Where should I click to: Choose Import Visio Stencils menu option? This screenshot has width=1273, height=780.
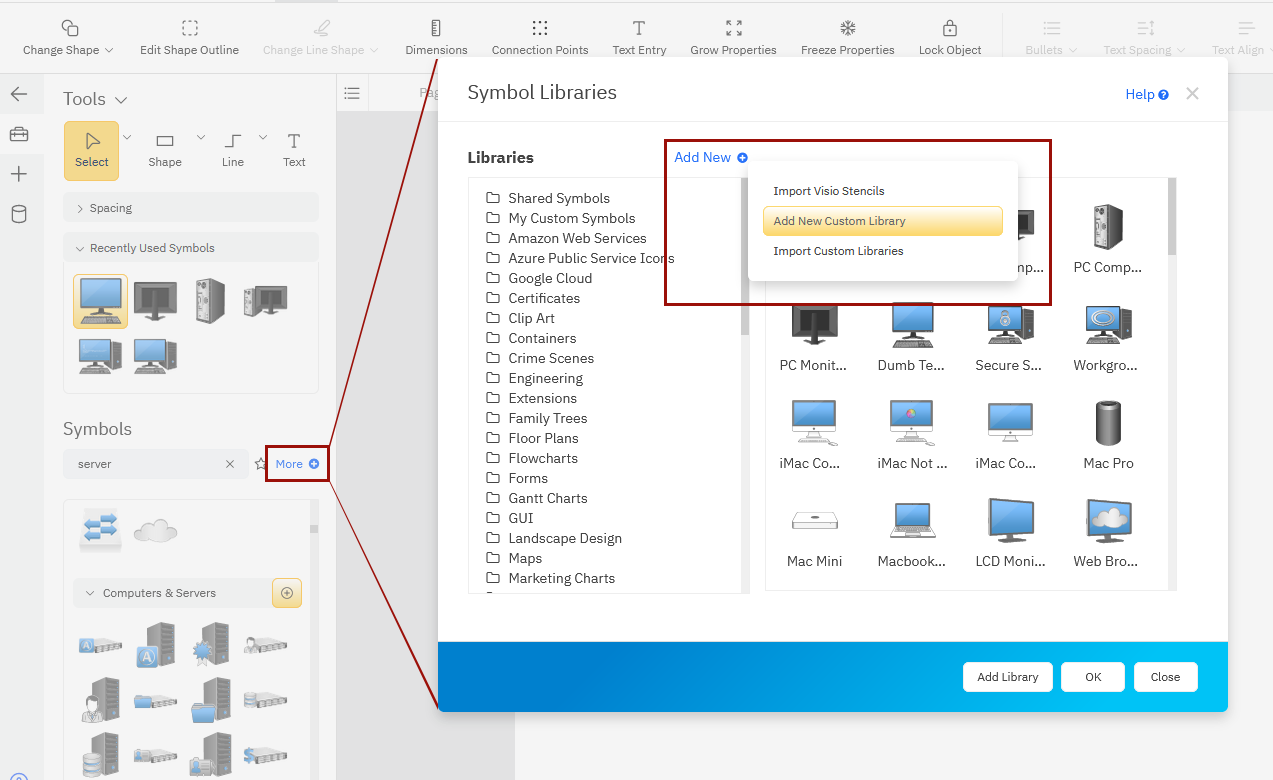tap(828, 191)
